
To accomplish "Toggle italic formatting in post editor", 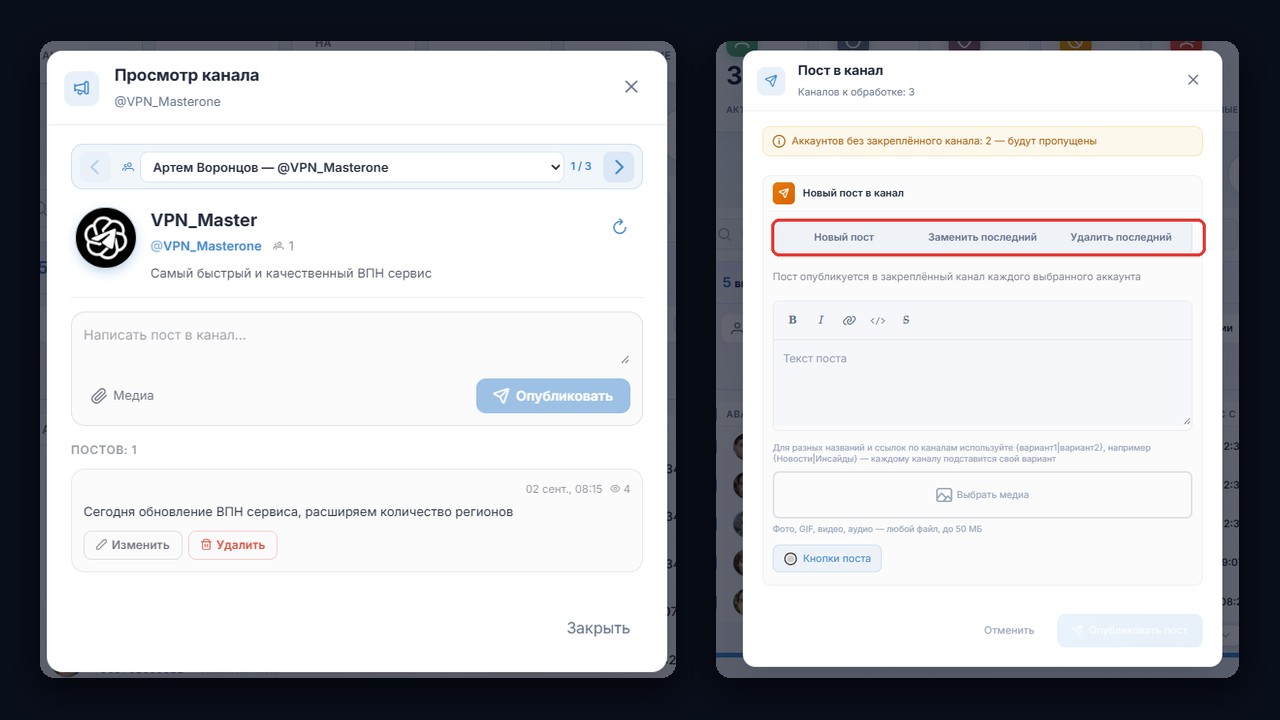I will [821, 320].
